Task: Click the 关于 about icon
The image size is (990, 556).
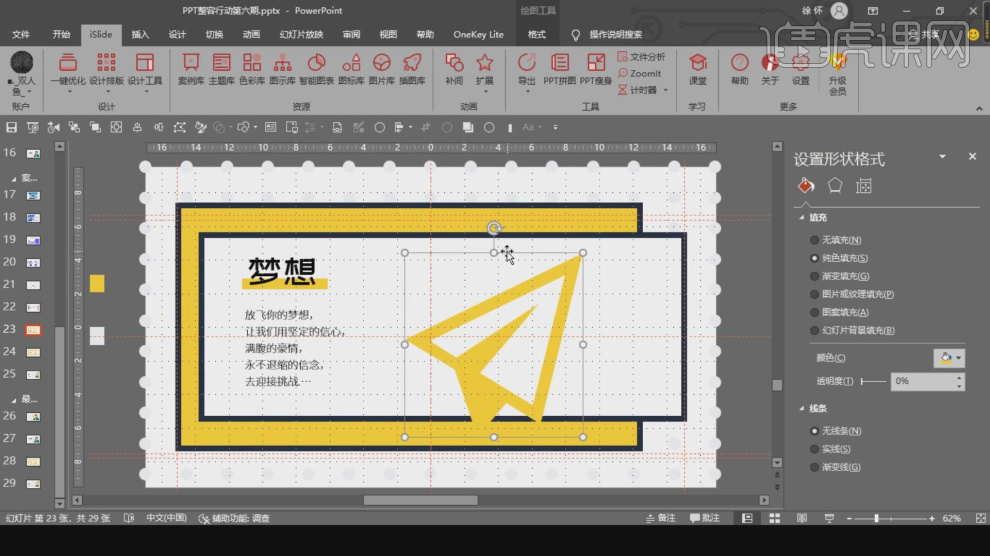Action: tap(770, 69)
